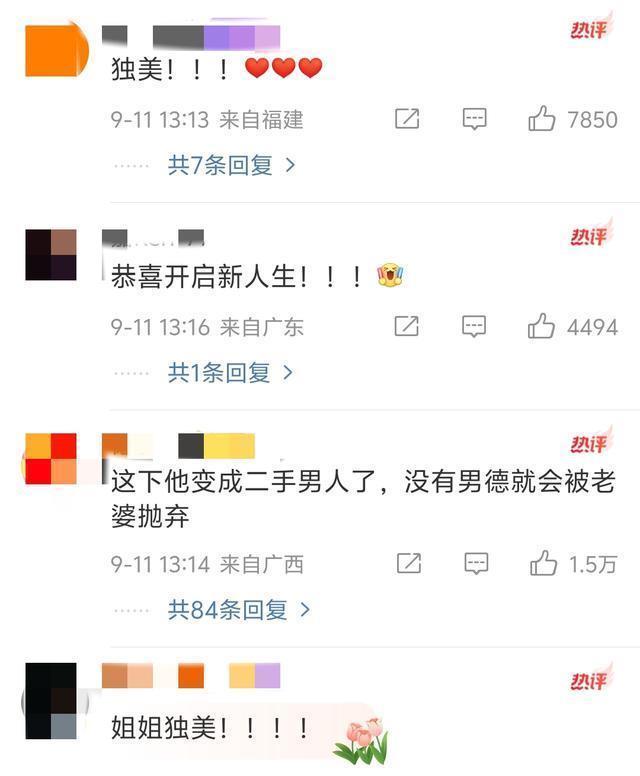Open username above 这下他变成二手男人了 comment
640x776 pixels.
tap(178, 445)
